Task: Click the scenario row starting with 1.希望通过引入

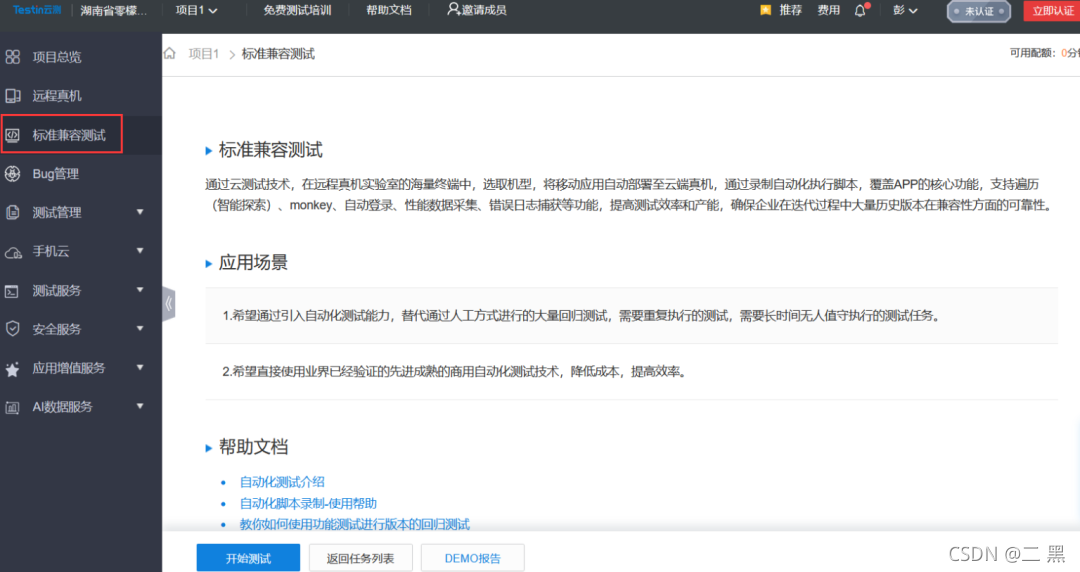Action: pyautogui.click(x=631, y=316)
